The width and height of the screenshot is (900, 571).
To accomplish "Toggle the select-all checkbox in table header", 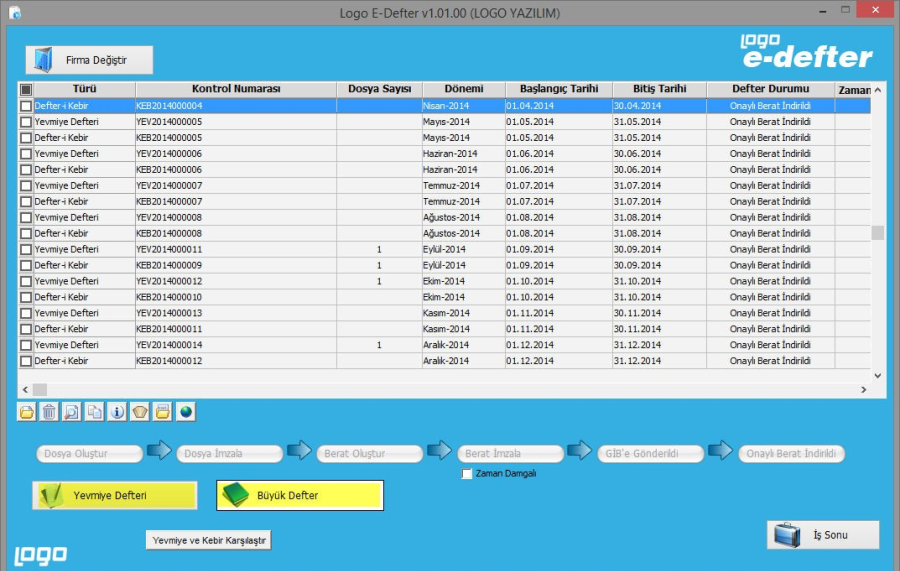I will (x=26, y=90).
